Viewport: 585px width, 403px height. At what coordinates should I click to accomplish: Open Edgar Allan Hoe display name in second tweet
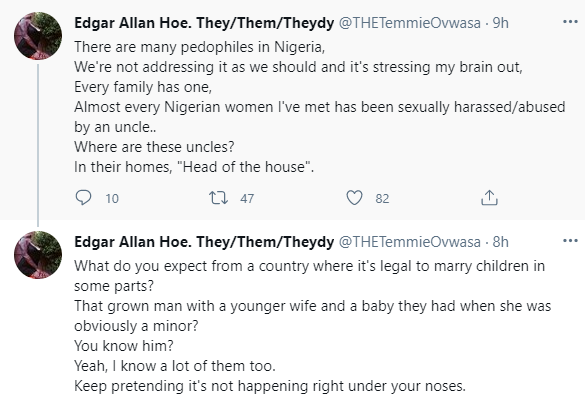tap(204, 242)
